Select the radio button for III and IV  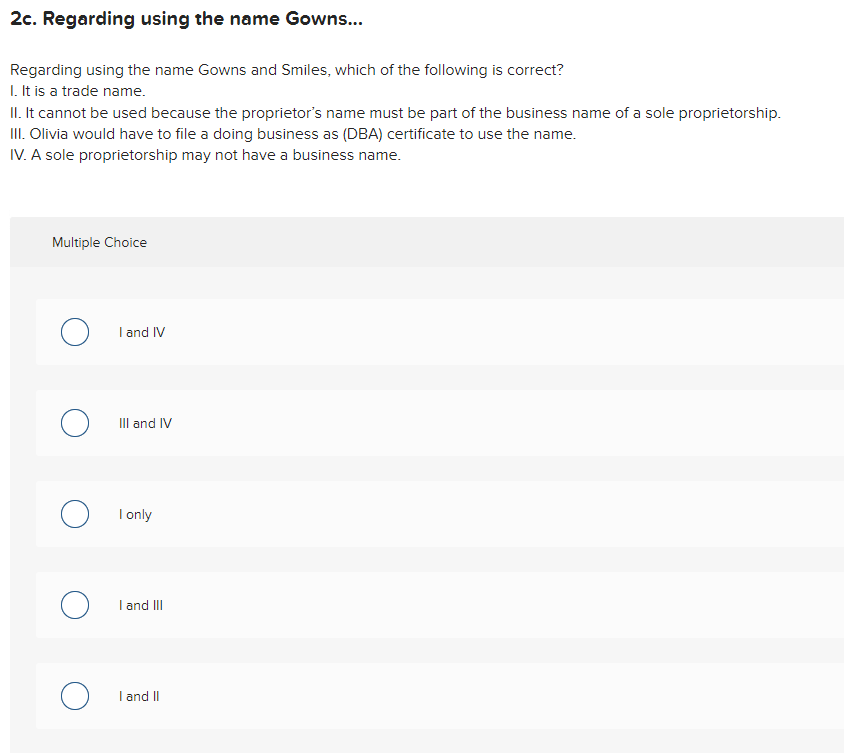coord(74,422)
